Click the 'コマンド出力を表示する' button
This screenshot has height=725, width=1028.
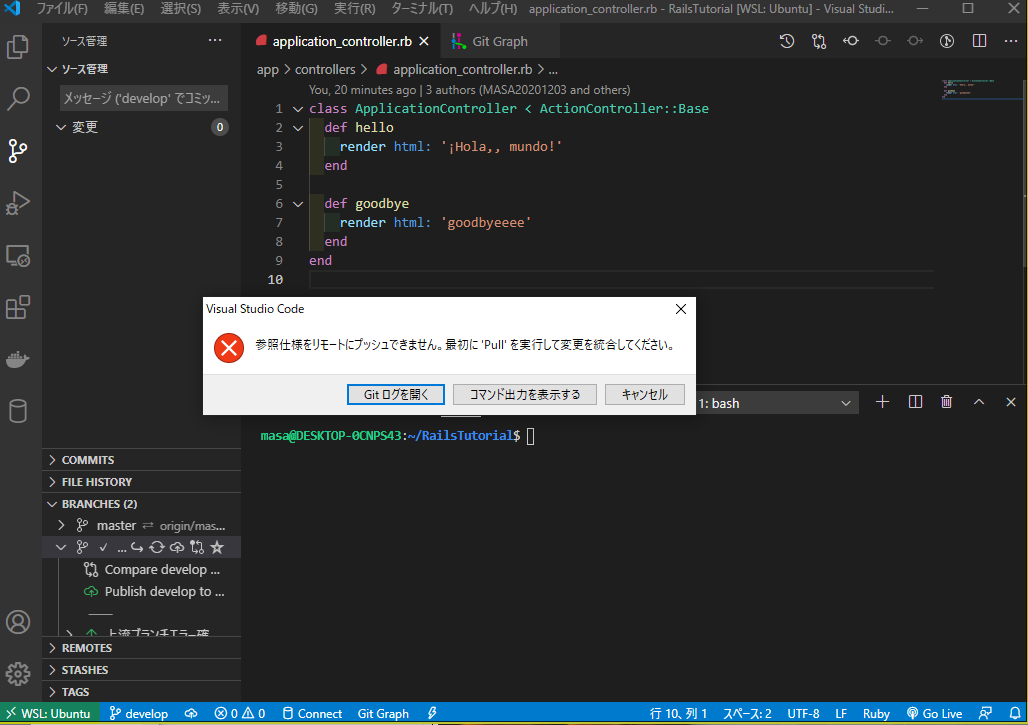coord(524,395)
